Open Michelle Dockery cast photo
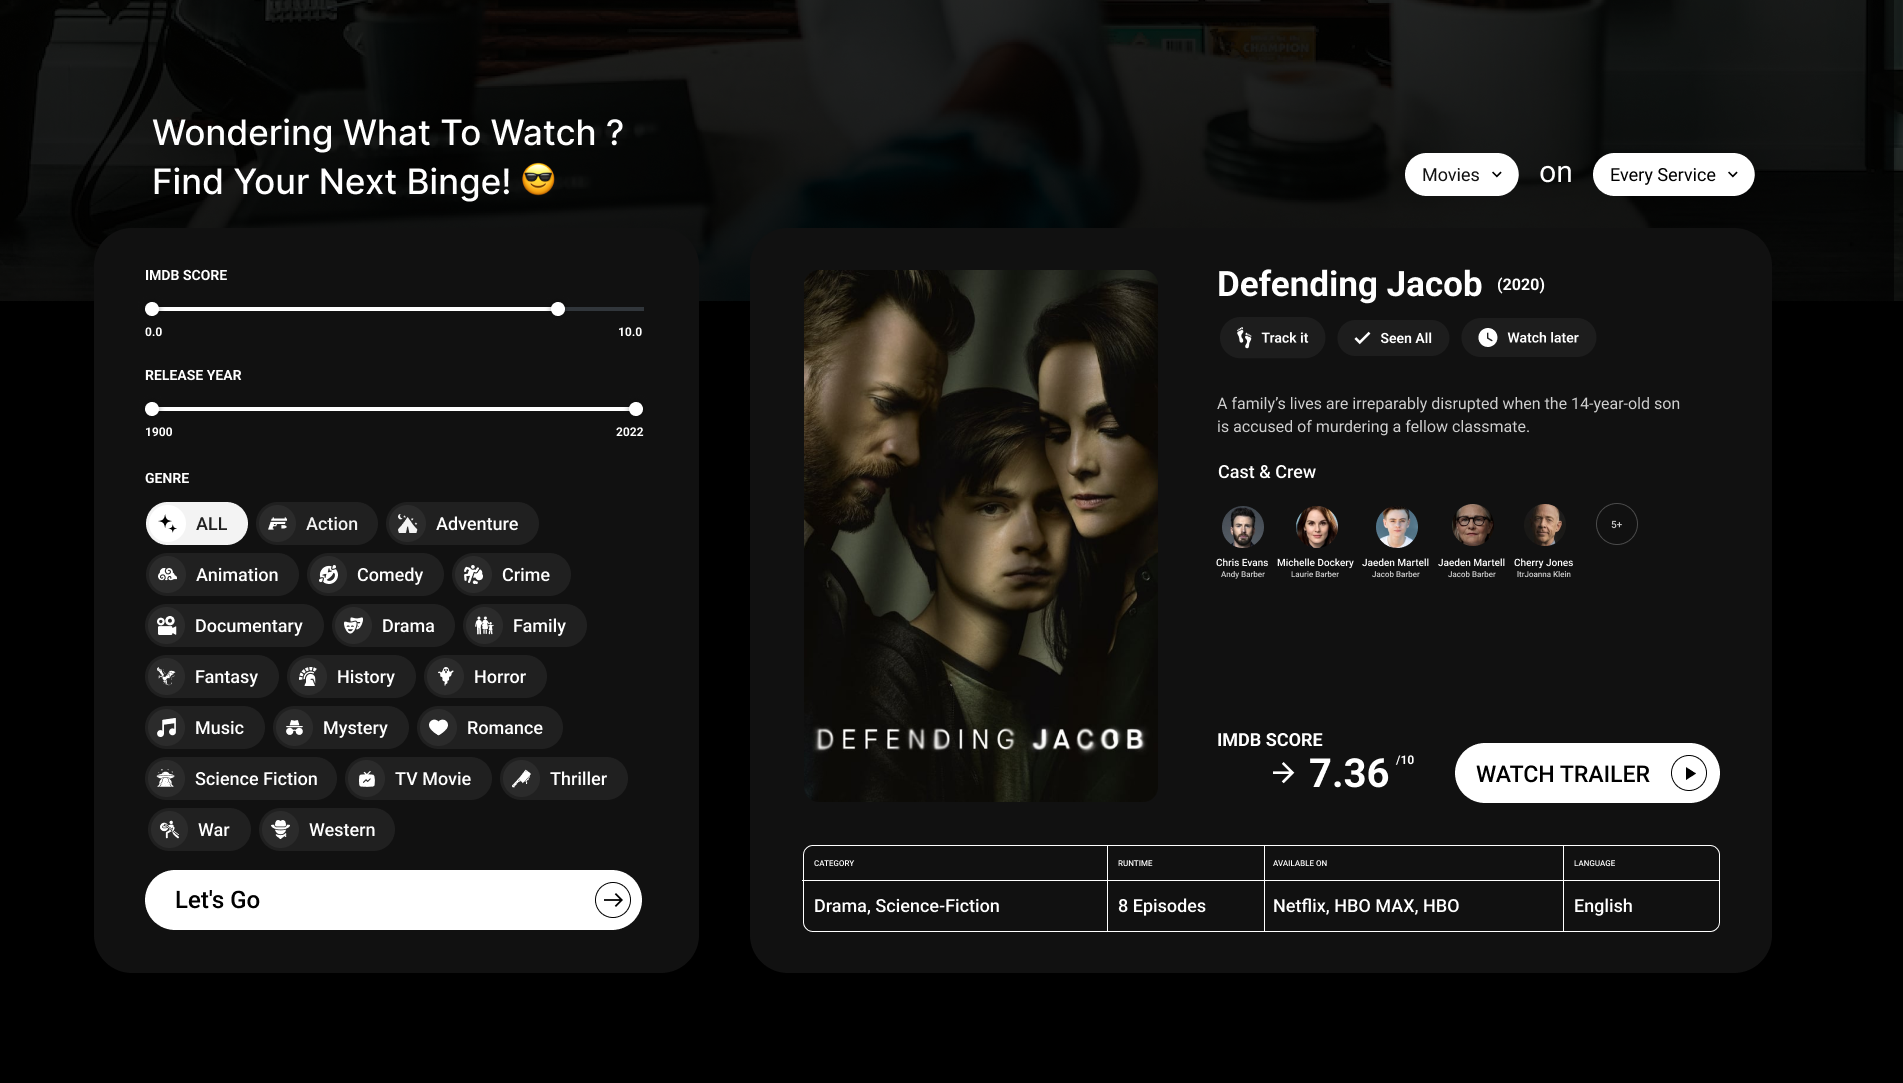 click(1316, 526)
